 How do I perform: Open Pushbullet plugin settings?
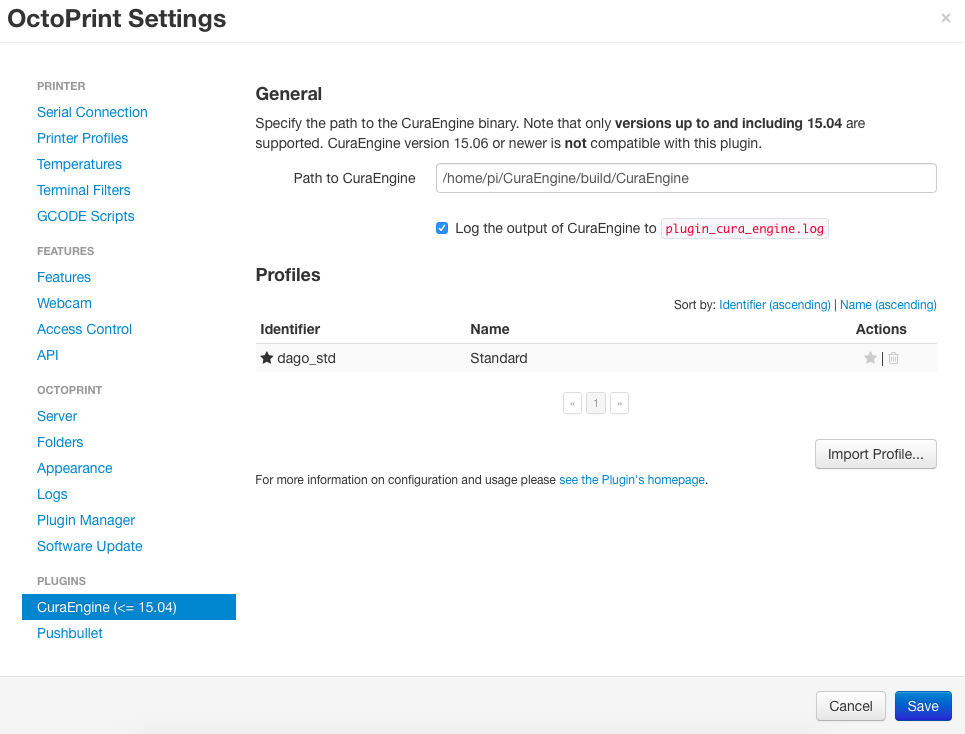pyautogui.click(x=70, y=633)
